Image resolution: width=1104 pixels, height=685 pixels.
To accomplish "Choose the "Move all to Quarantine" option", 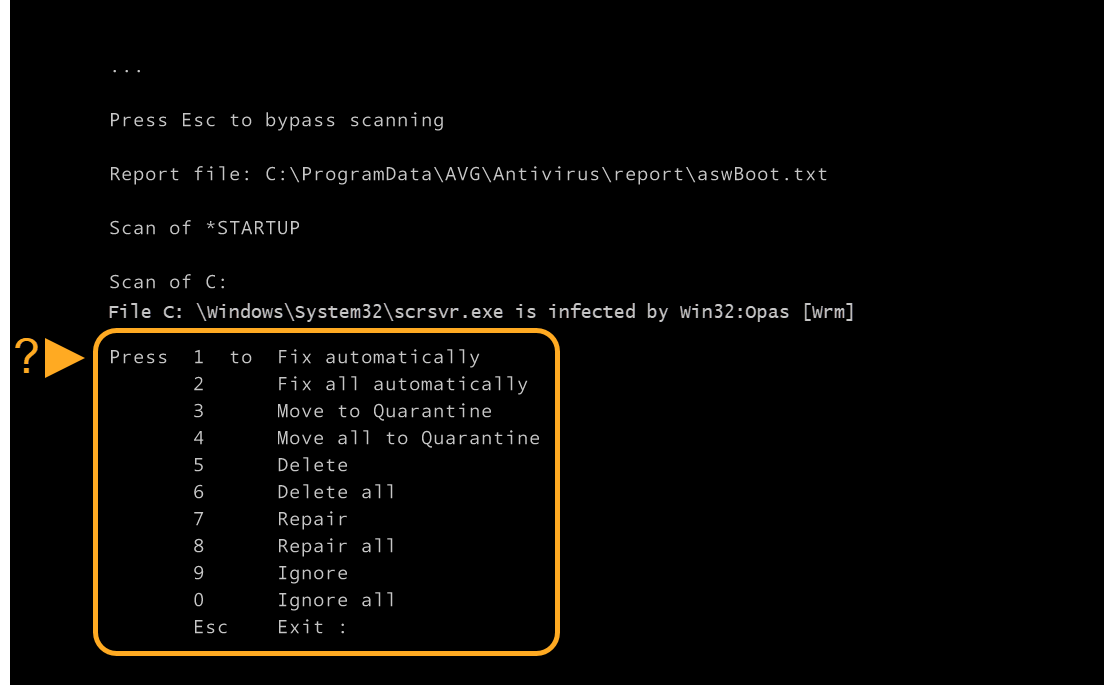I will pos(408,438).
